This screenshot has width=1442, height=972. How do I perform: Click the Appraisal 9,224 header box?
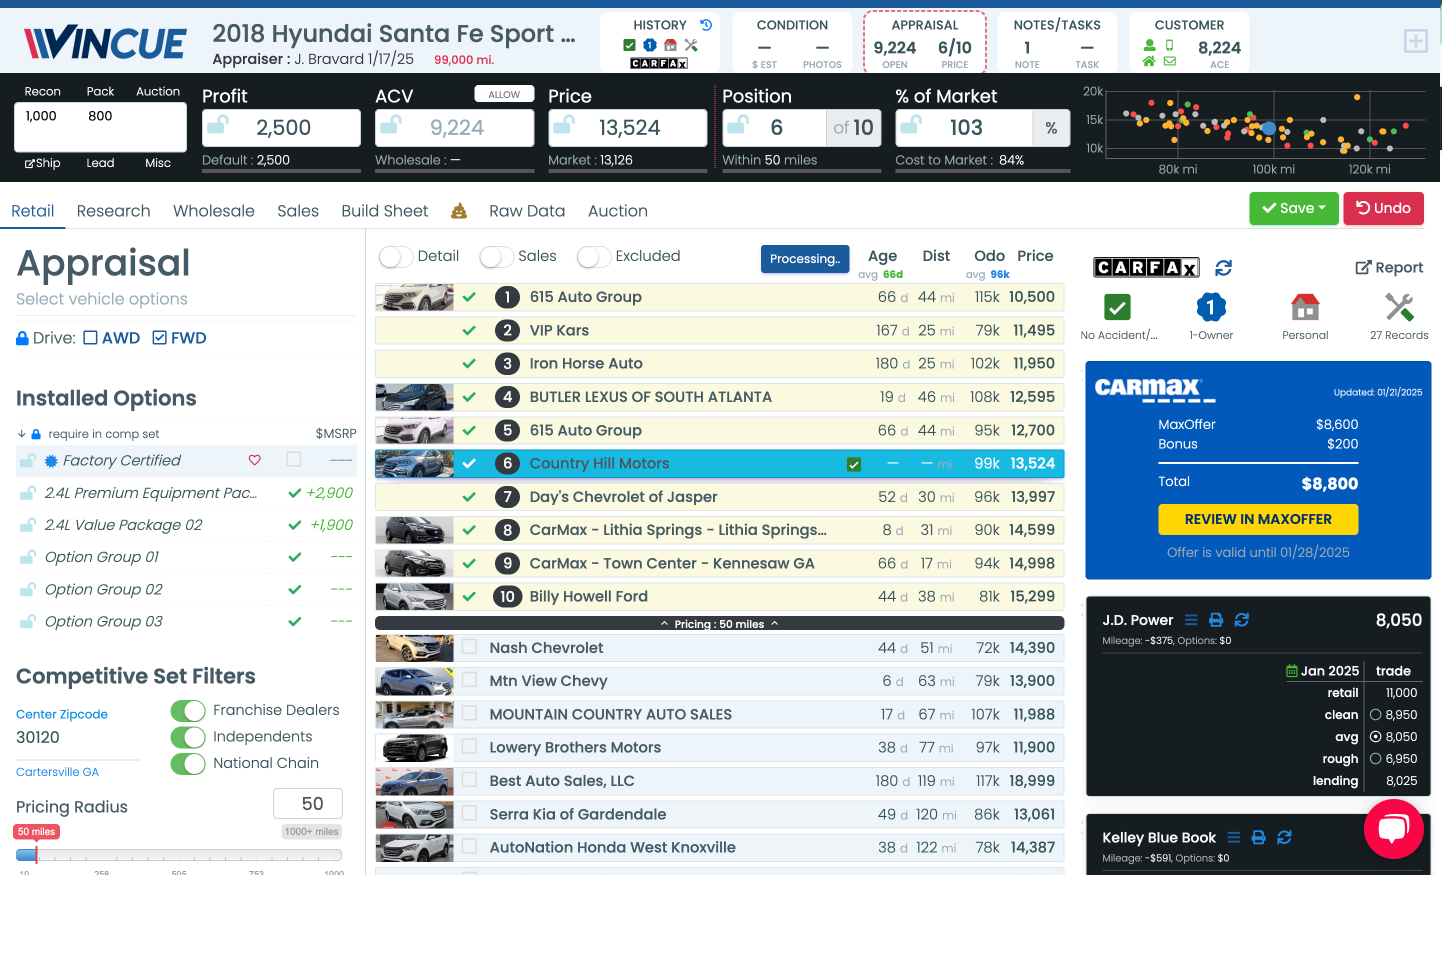(x=925, y=42)
